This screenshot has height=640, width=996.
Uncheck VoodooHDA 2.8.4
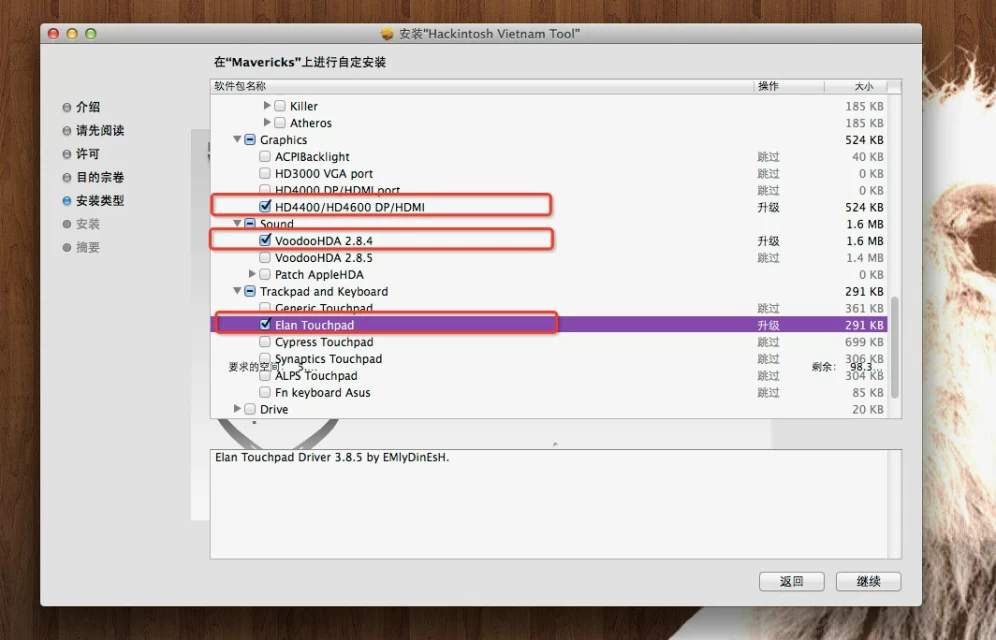(x=266, y=240)
